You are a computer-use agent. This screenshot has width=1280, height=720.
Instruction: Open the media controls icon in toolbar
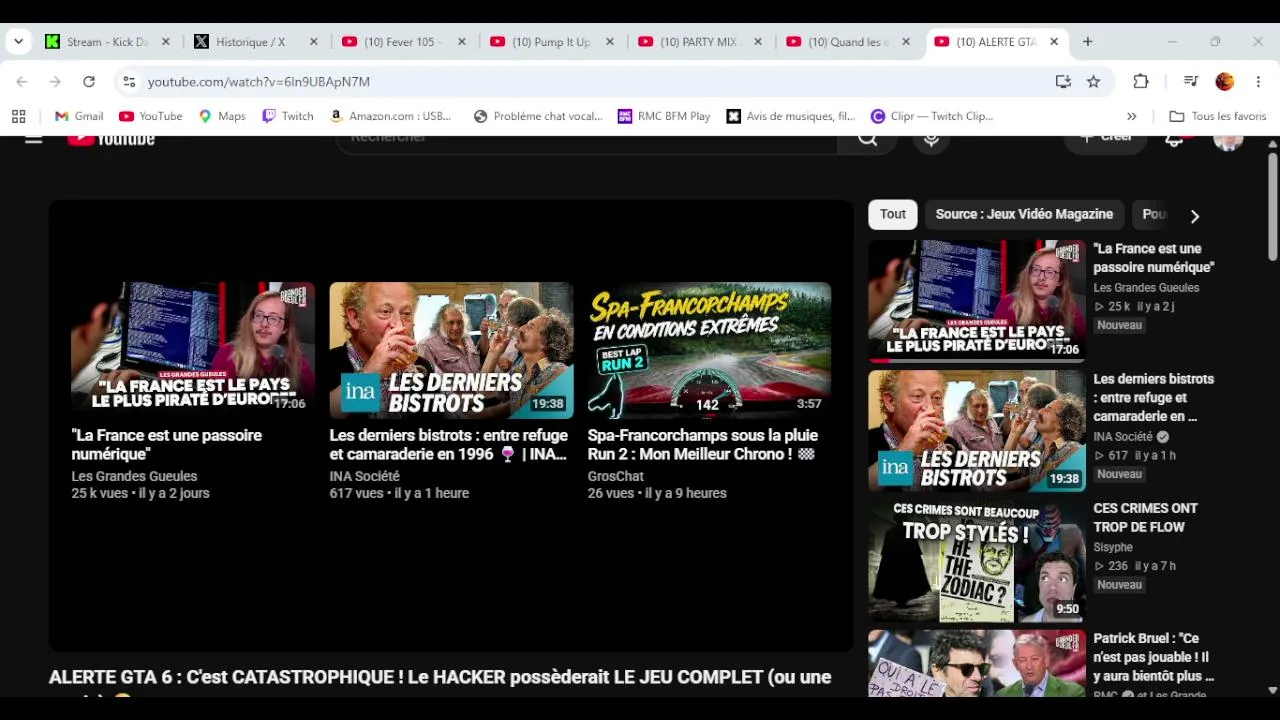1191,82
